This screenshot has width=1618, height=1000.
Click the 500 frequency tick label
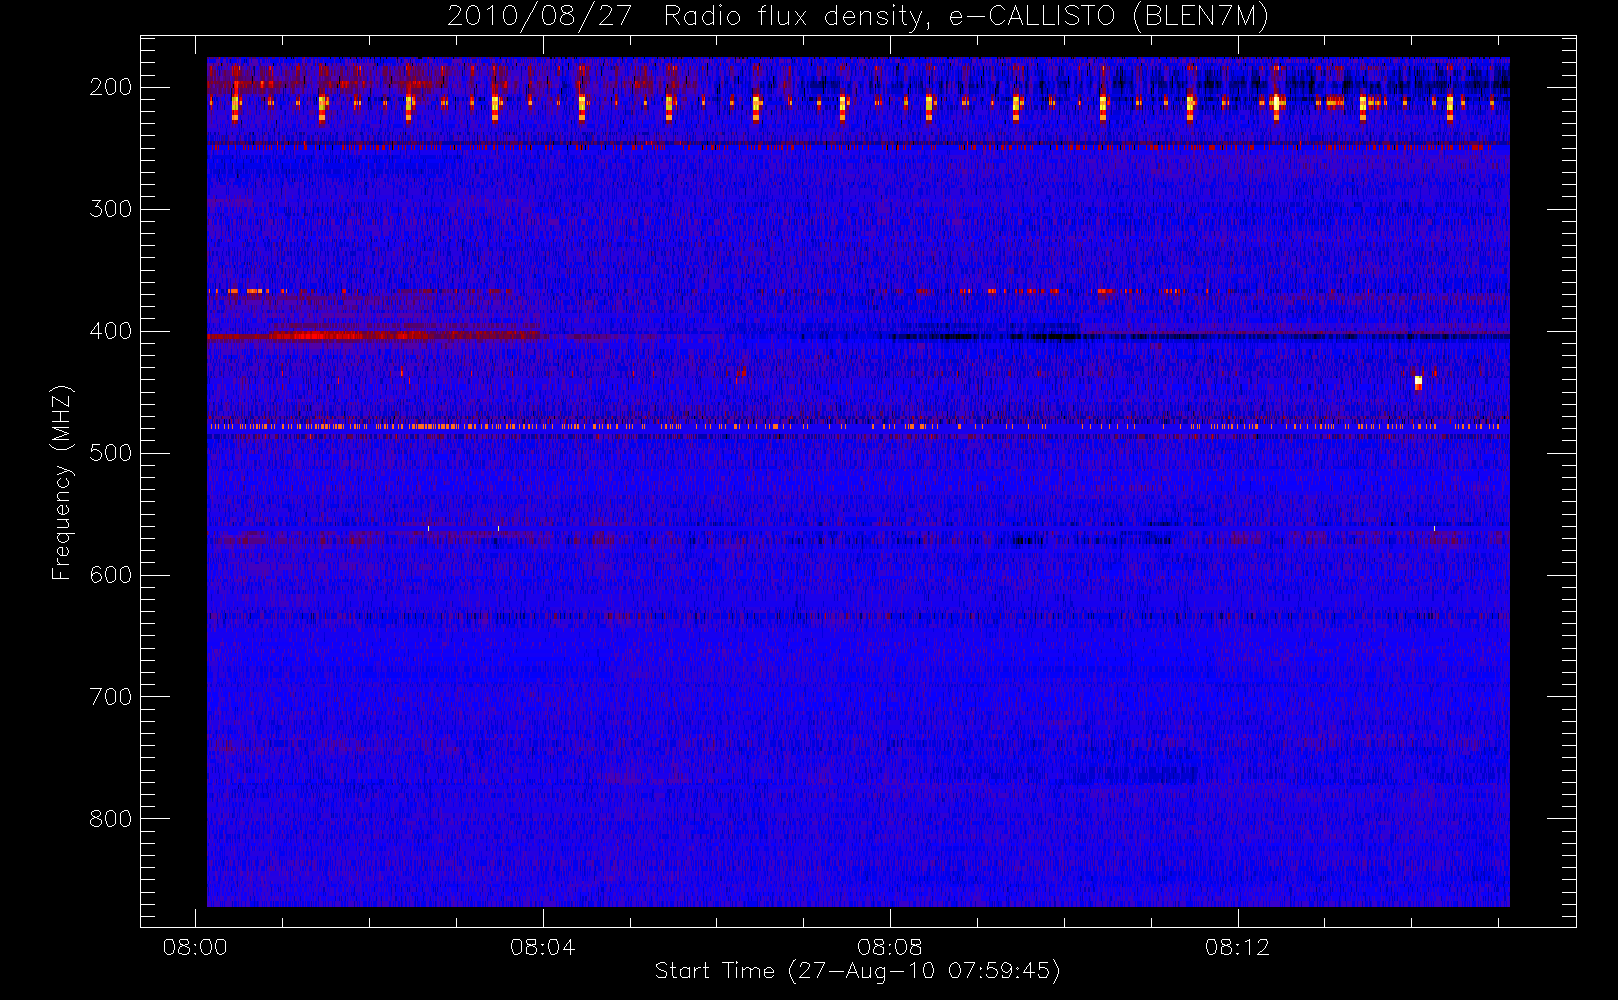point(110,453)
